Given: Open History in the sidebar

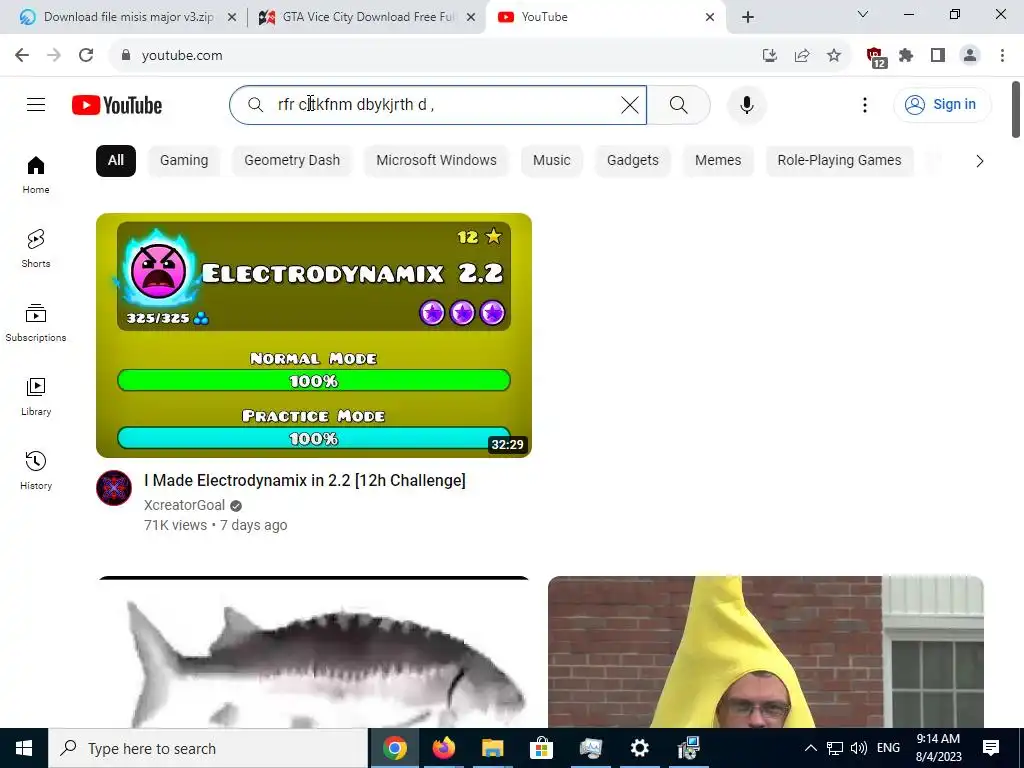Looking at the screenshot, I should coord(36,470).
